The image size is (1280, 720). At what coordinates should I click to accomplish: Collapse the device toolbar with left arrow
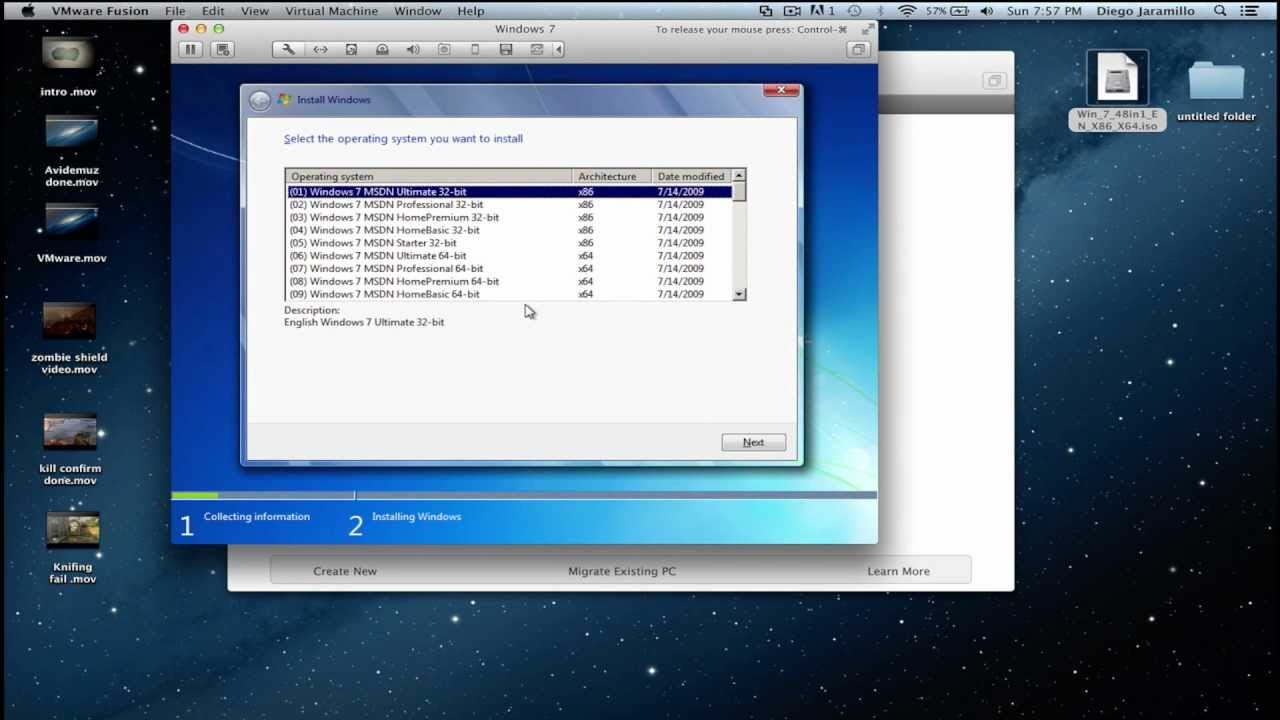[558, 49]
